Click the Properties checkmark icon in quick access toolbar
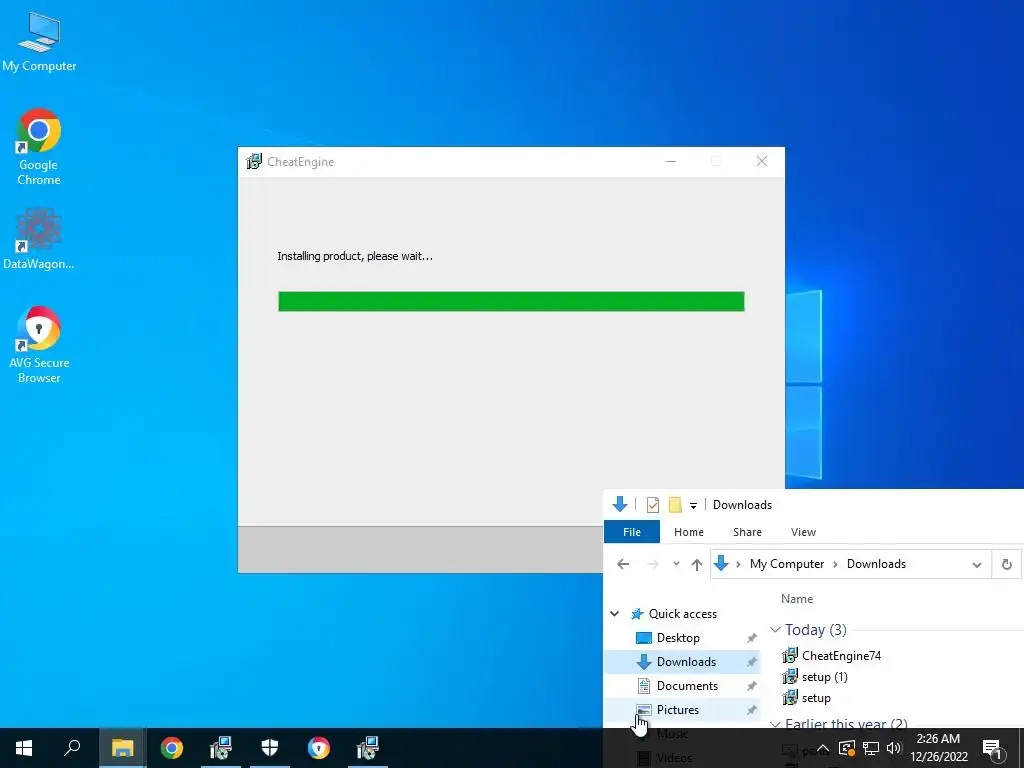The width and height of the screenshot is (1024, 768). 652,505
